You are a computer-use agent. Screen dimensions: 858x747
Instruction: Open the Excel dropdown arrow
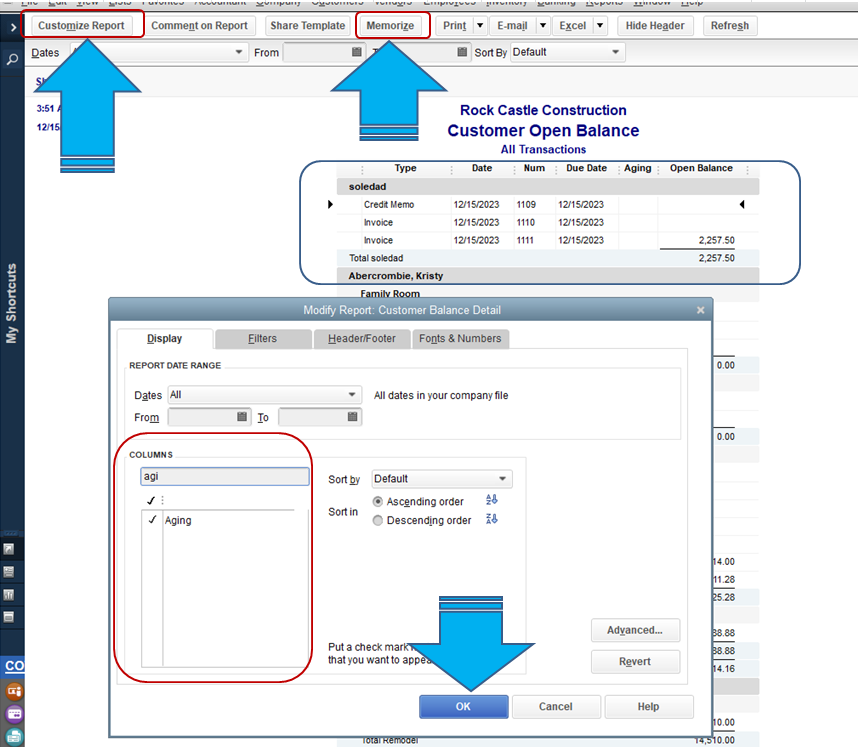click(600, 25)
